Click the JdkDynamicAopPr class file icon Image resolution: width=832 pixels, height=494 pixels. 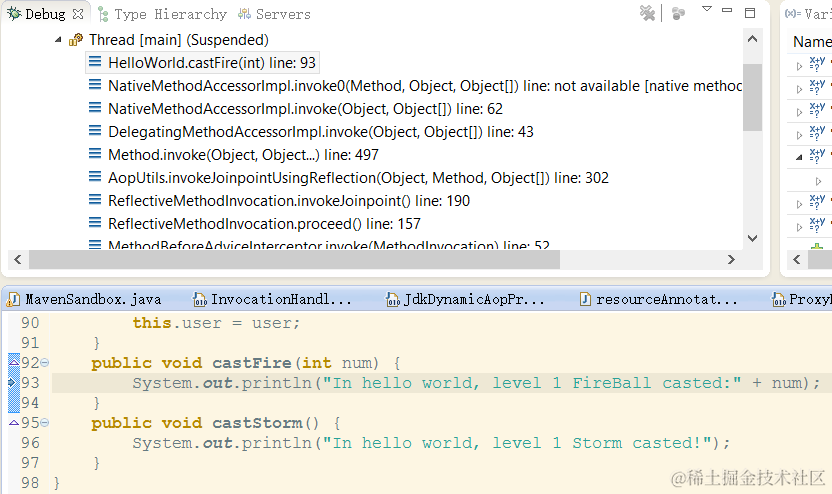pos(392,300)
